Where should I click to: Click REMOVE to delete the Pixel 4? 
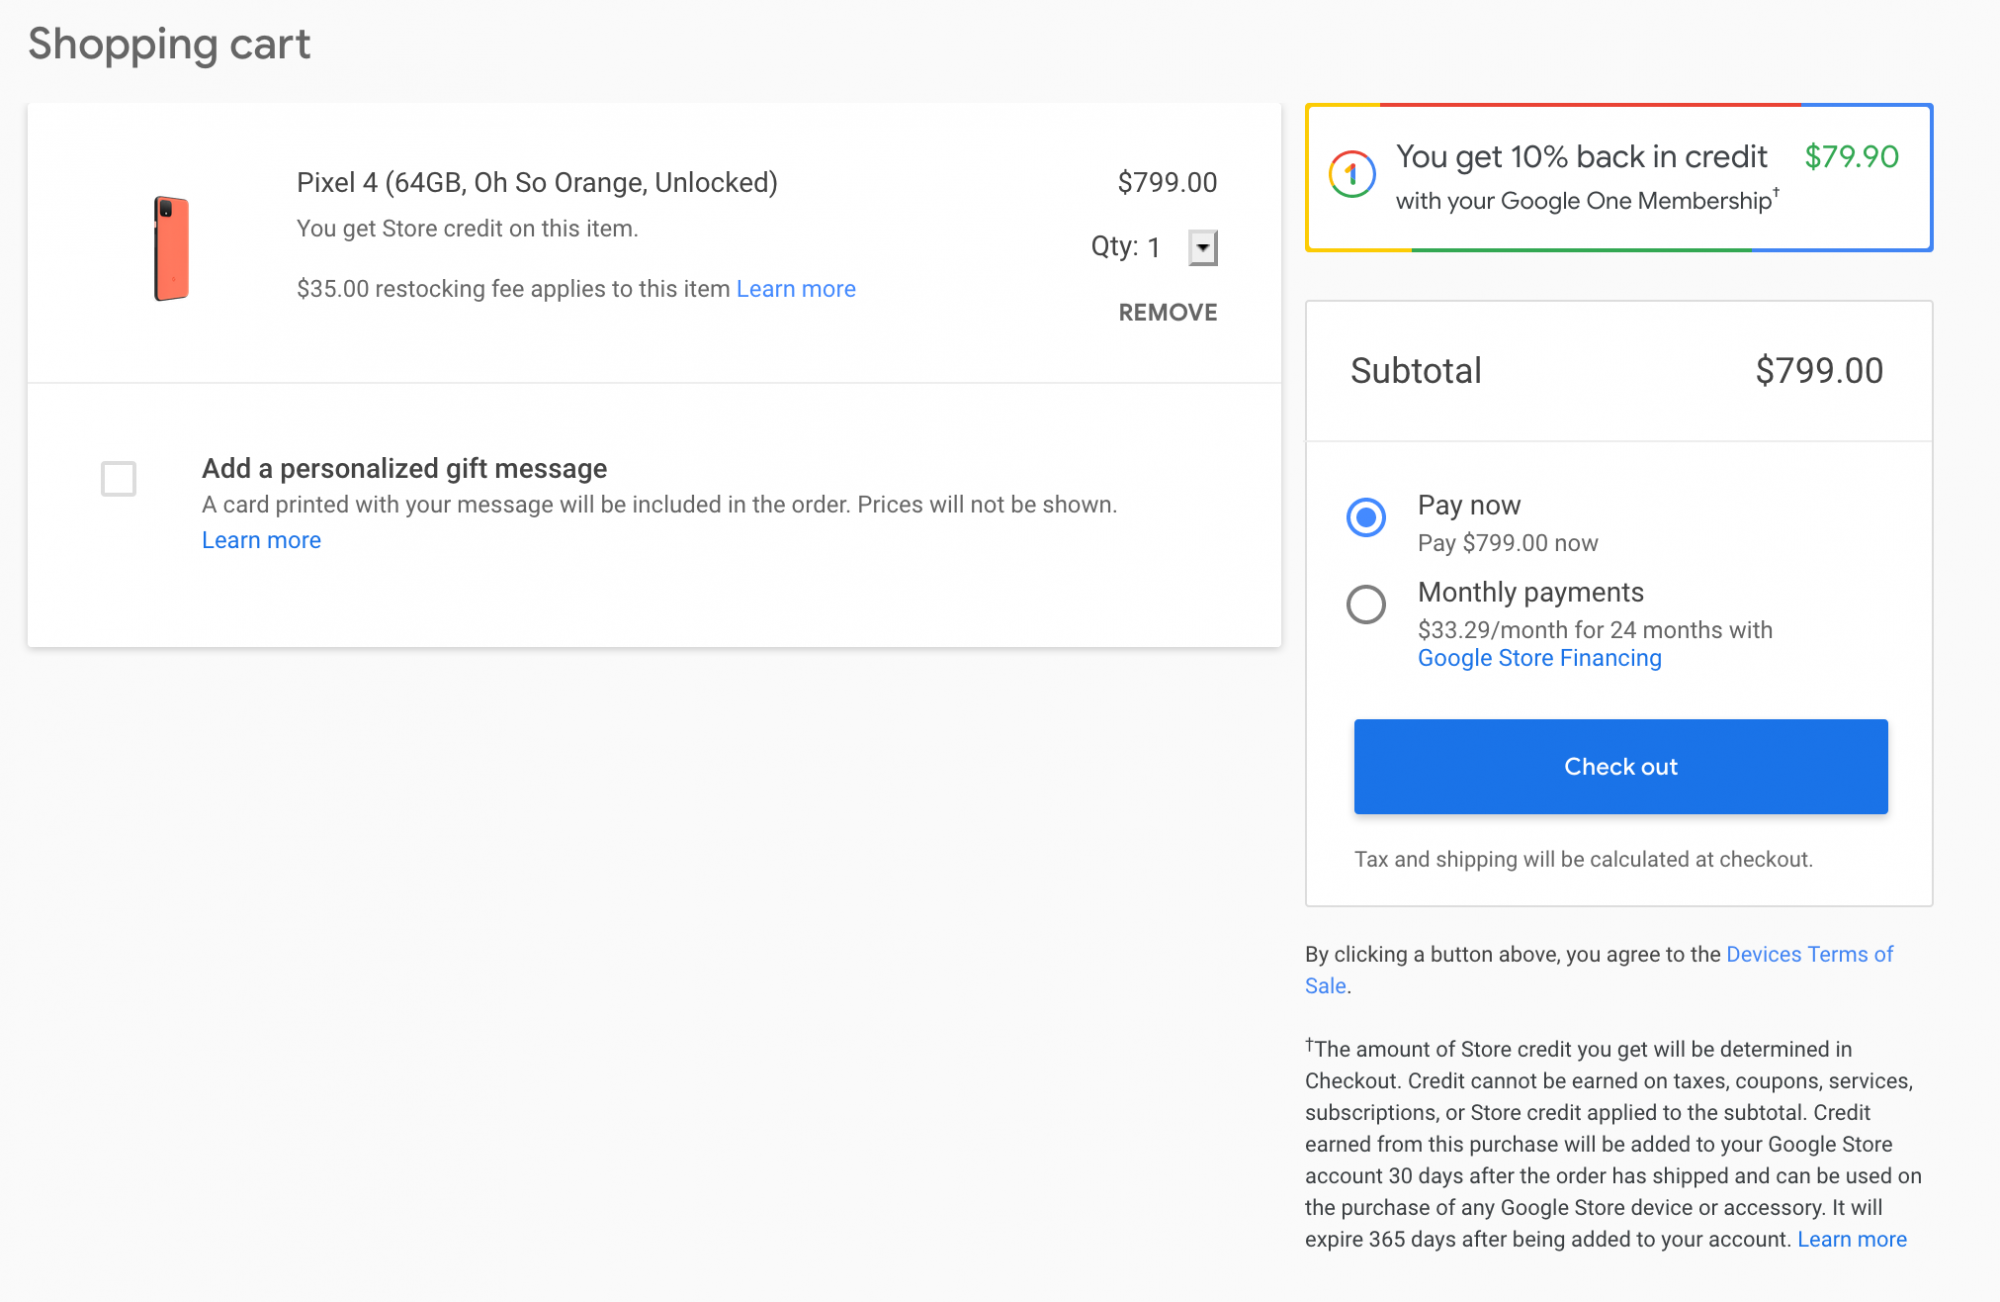coord(1167,312)
